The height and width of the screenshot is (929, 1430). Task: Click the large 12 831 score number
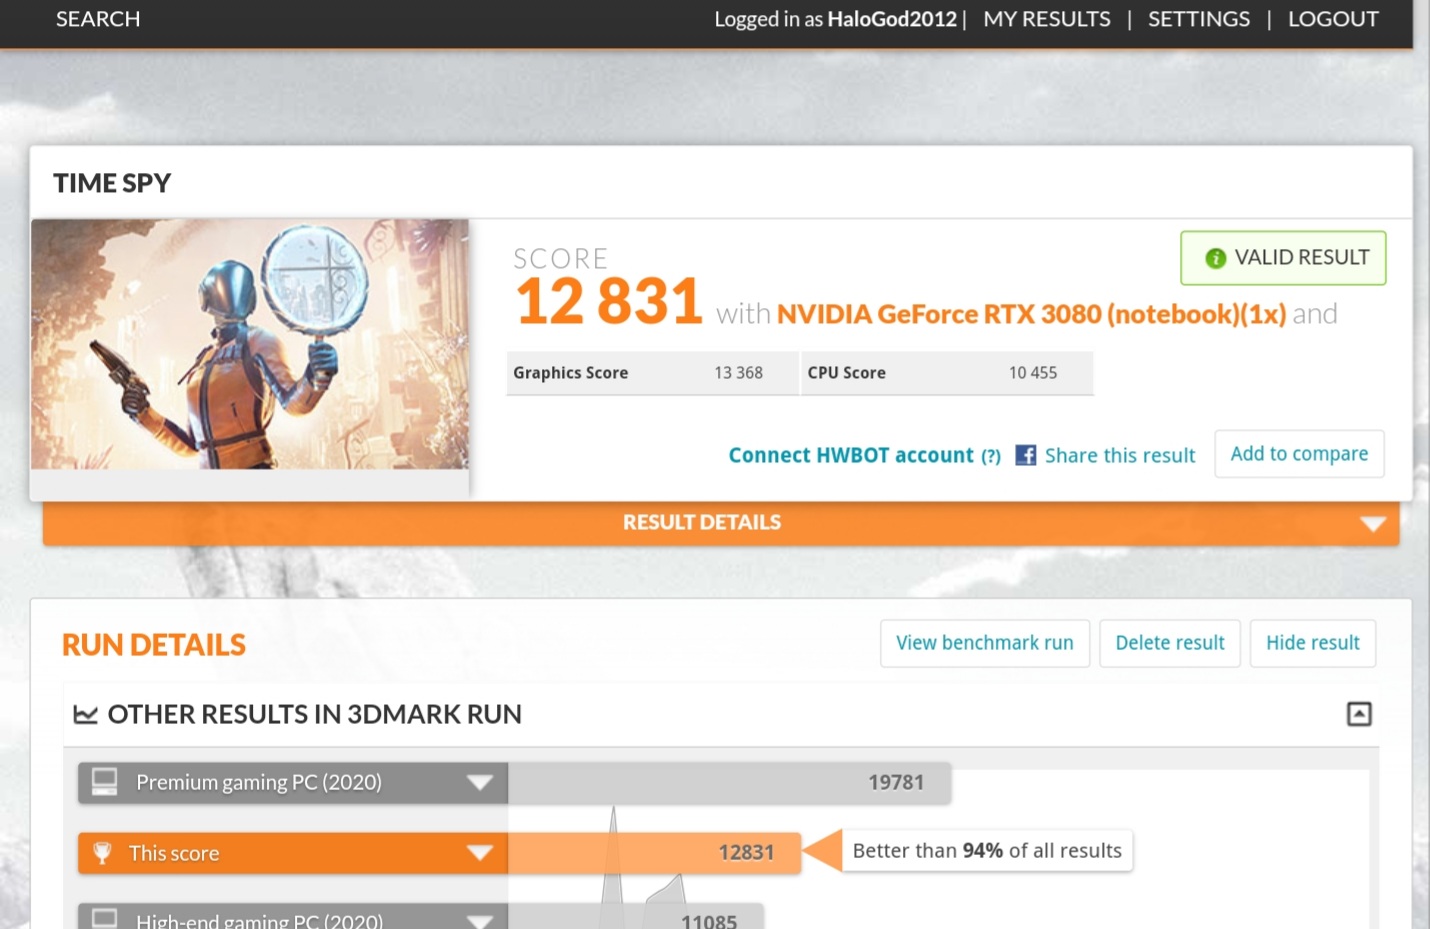(609, 301)
